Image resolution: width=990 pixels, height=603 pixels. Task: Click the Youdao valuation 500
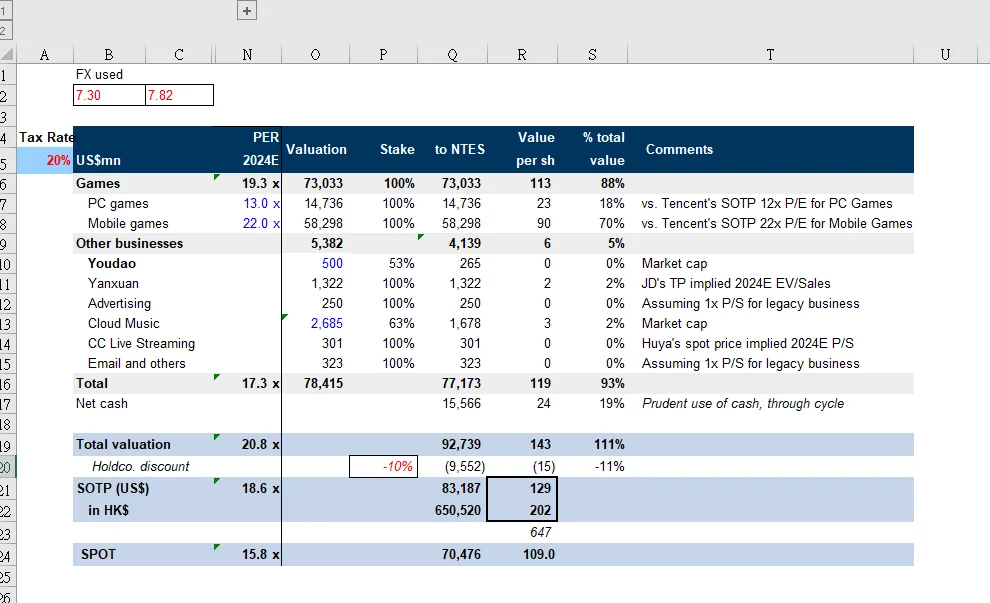pos(315,263)
